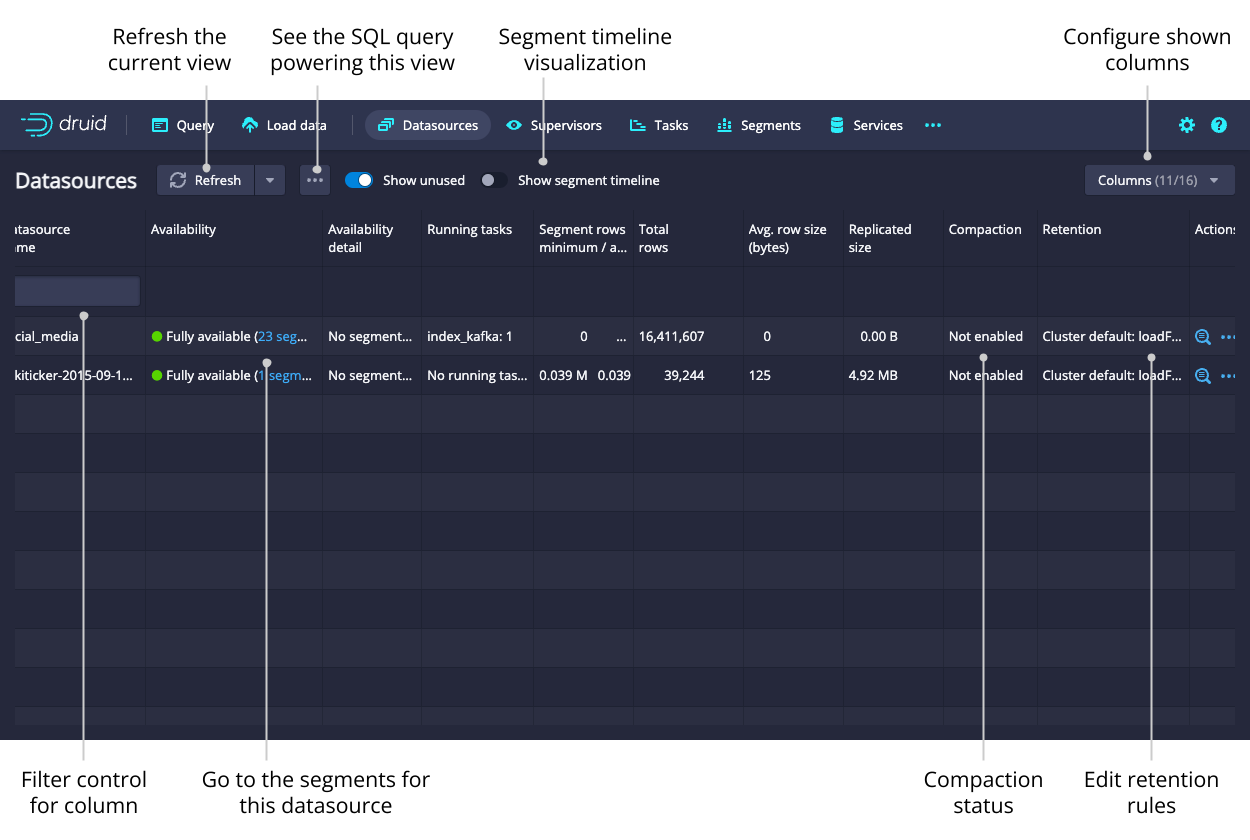Open more actions ellipsis for social_media row

[x=1228, y=337]
